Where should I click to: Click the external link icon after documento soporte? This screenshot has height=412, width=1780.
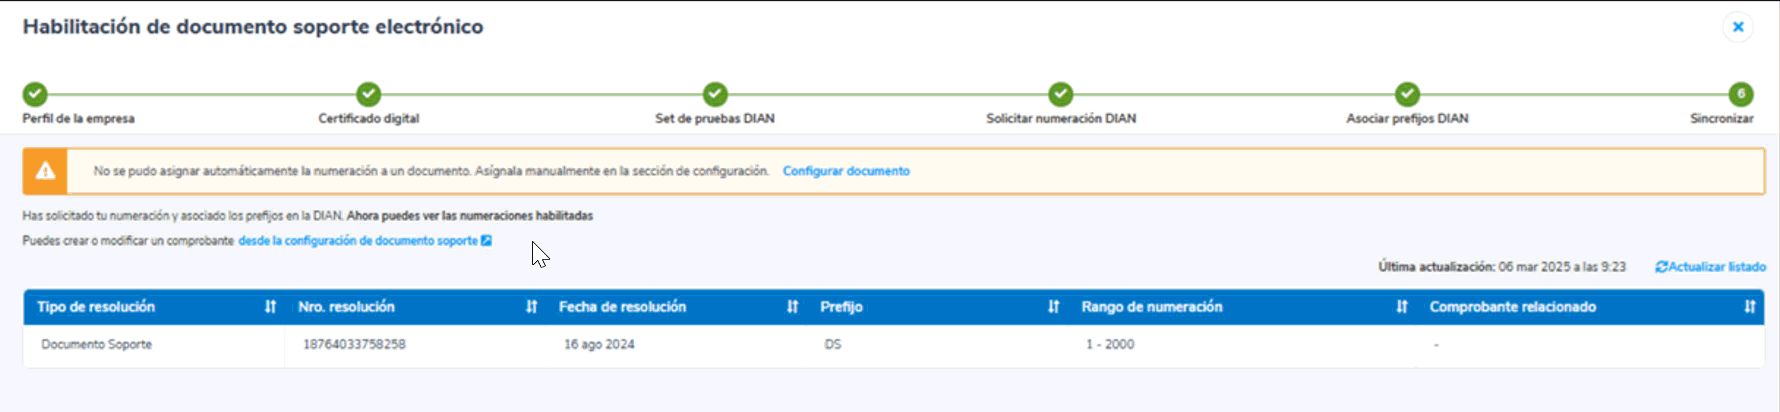tap(486, 241)
